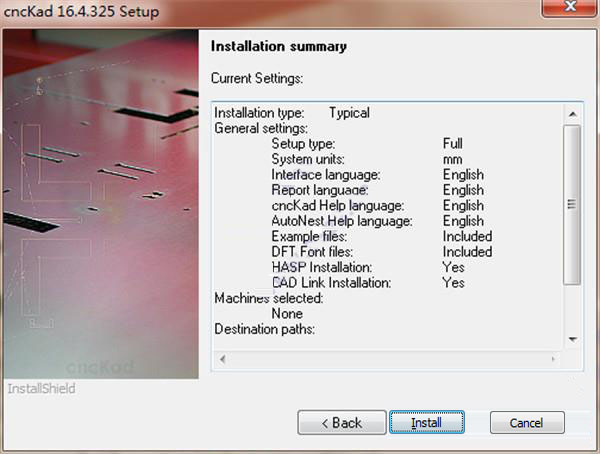600x454 pixels.
Task: Click the 'Setup type:' label
Action: (x=303, y=144)
